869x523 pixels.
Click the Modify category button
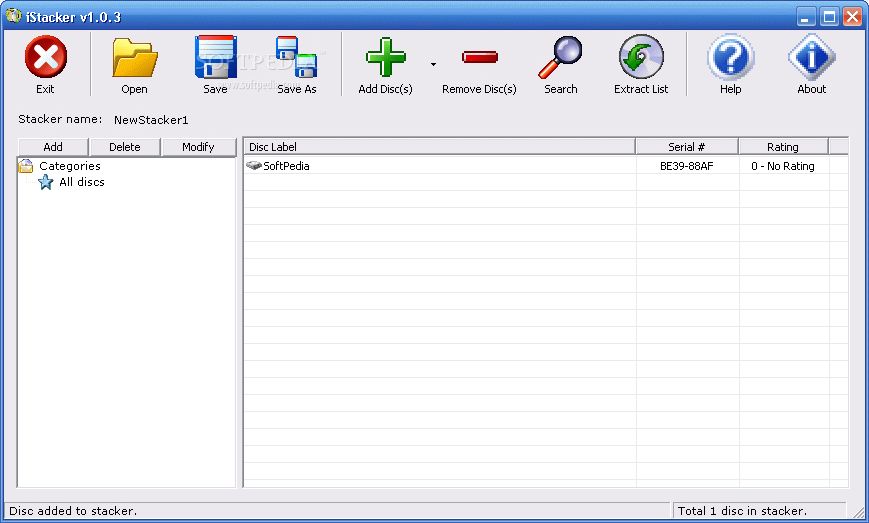pyautogui.click(x=198, y=147)
